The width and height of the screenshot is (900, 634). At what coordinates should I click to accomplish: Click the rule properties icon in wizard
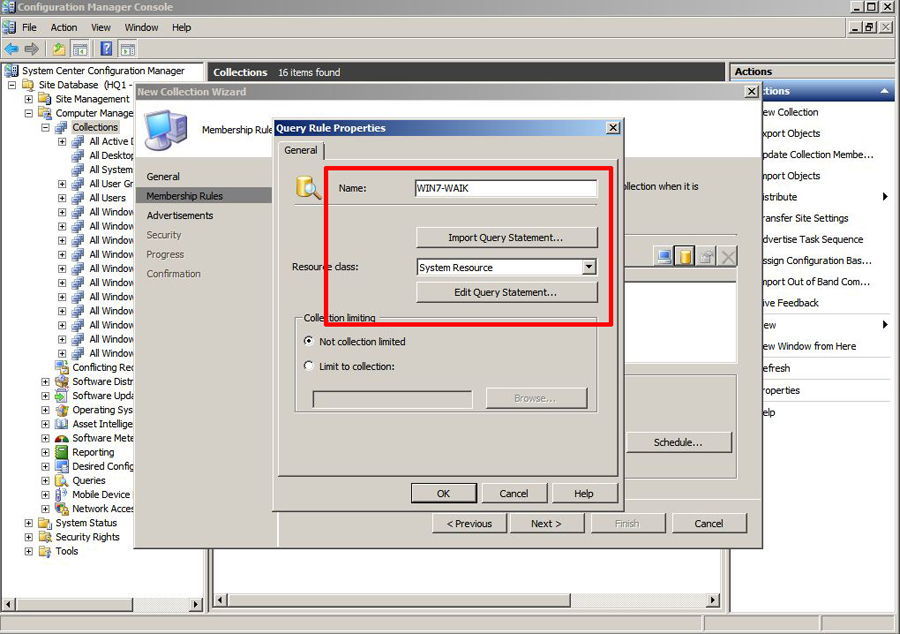coord(706,256)
